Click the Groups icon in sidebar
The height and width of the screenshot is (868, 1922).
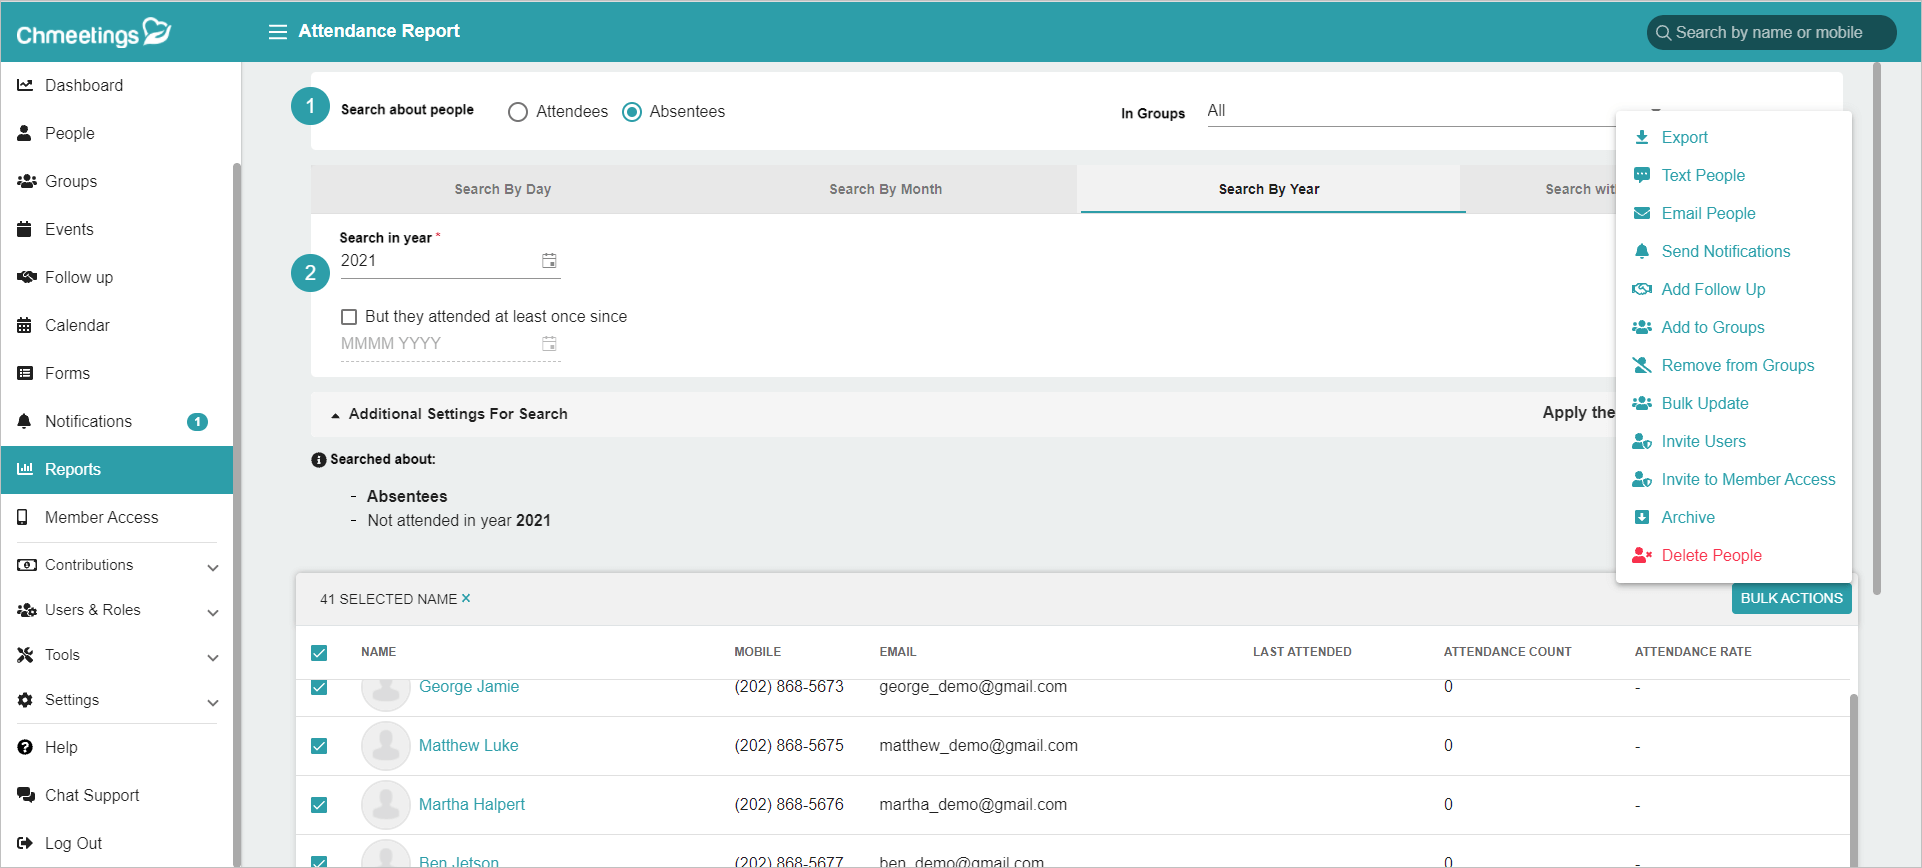[x=26, y=181]
